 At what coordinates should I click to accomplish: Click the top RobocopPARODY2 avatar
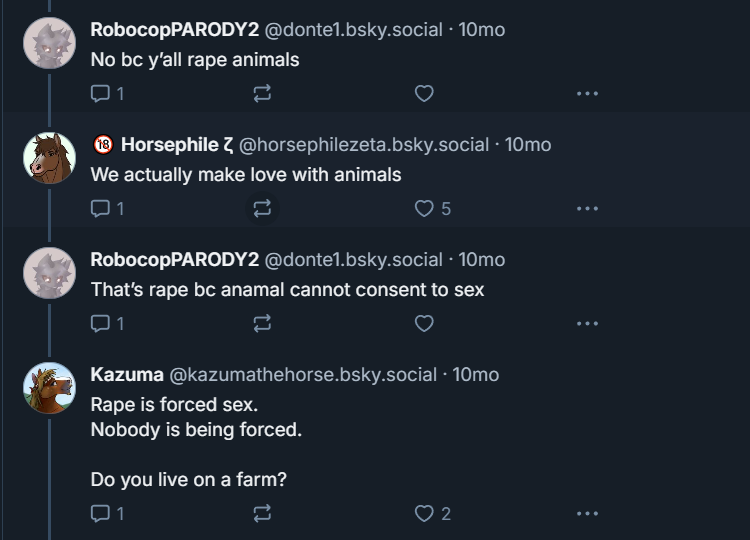pyautogui.click(x=49, y=43)
